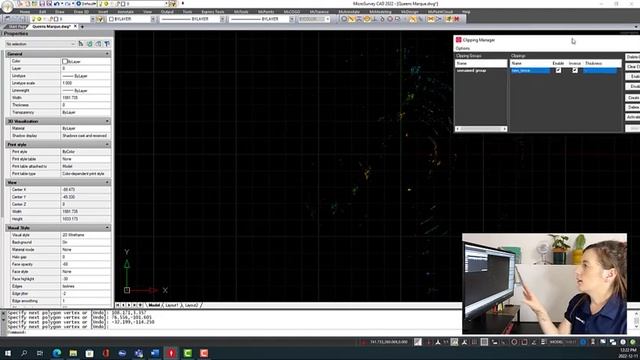Image resolution: width=640 pixels, height=360 pixels.
Task: Click the Clipping Groups horizontal scrollbar
Action: (481, 129)
